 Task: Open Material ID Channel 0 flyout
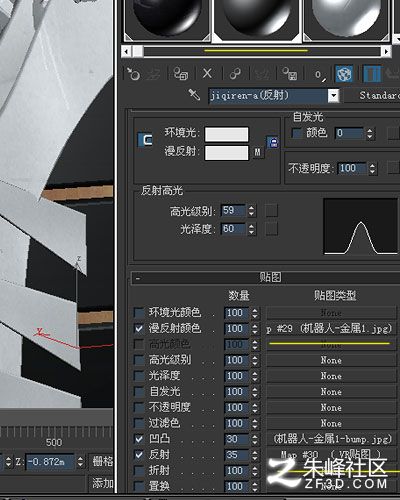(x=320, y=75)
